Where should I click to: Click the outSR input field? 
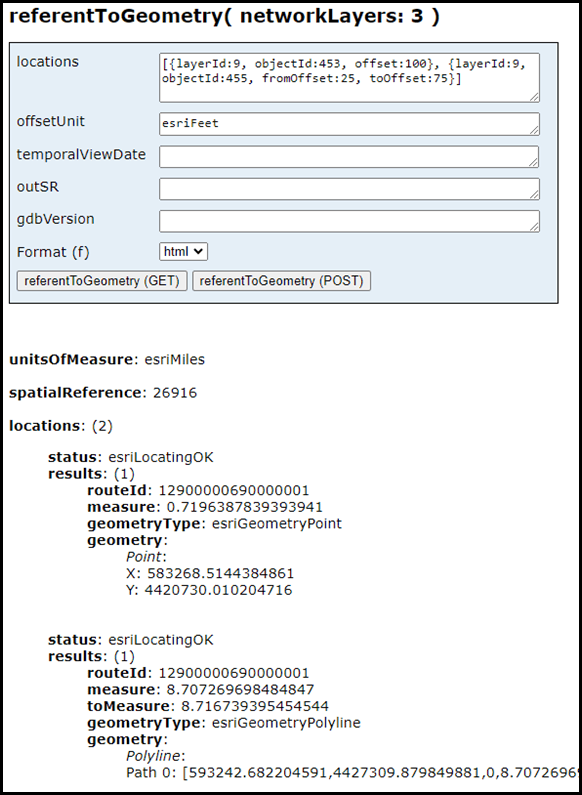pyautogui.click(x=349, y=189)
